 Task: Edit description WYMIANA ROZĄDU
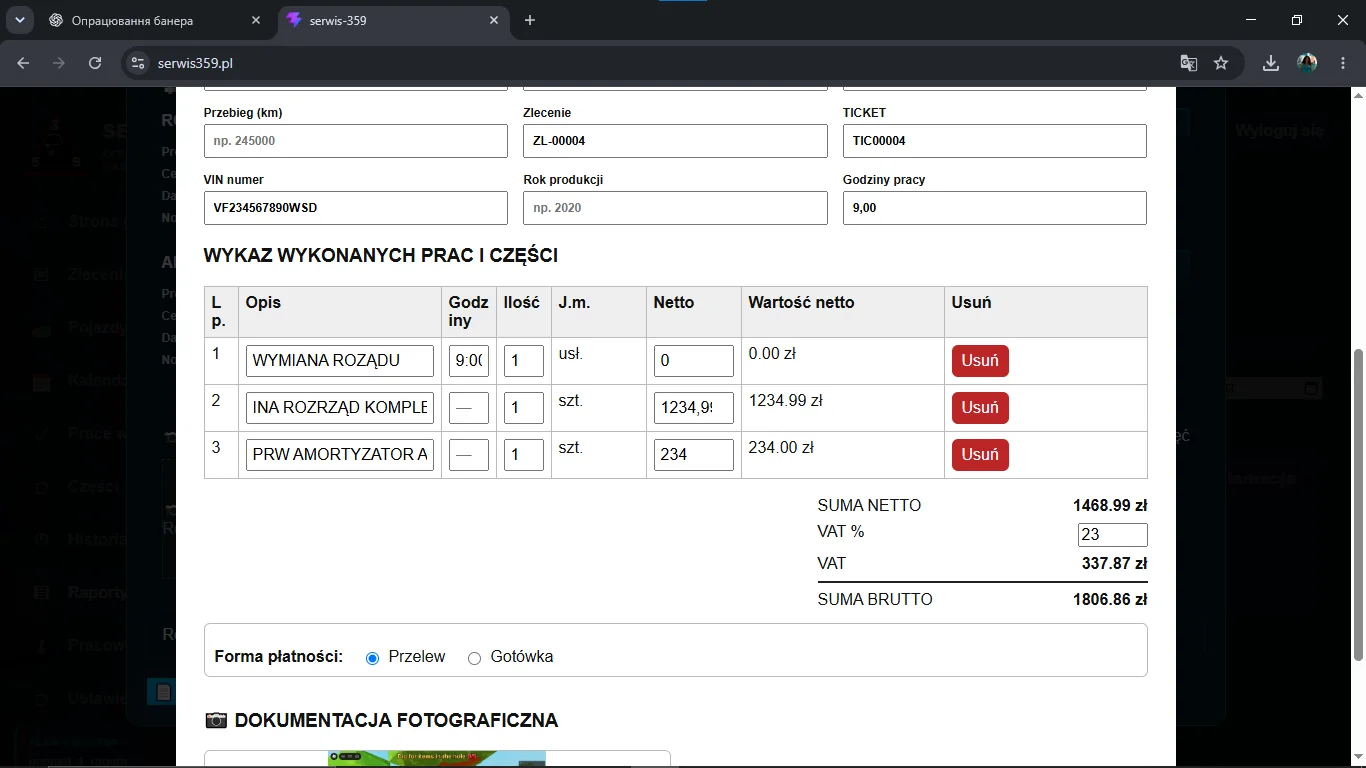(x=340, y=361)
